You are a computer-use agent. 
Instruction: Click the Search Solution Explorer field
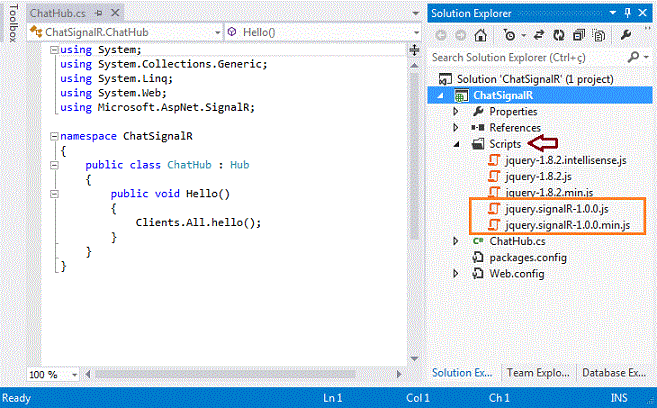pos(520,58)
